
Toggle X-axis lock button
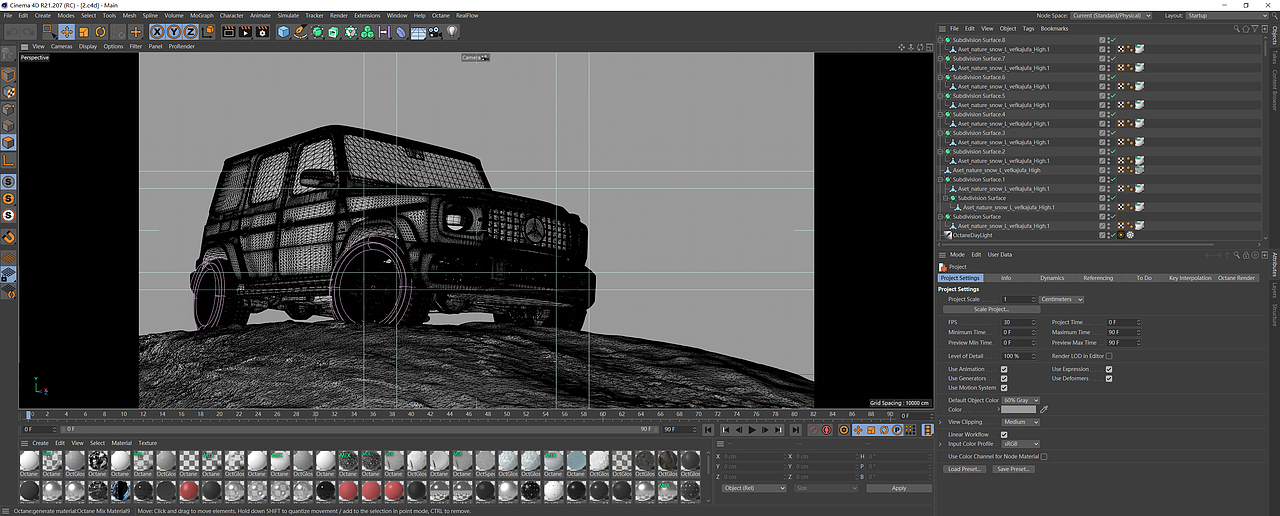click(x=157, y=32)
